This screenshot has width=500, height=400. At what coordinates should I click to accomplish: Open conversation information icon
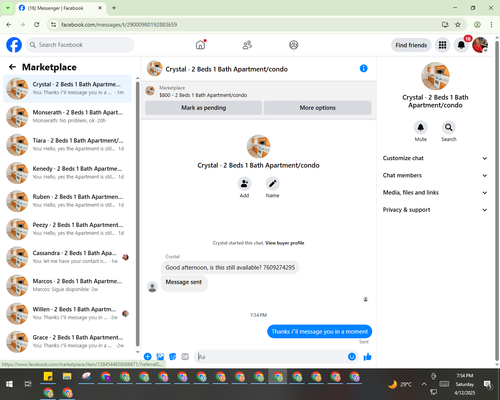363,68
